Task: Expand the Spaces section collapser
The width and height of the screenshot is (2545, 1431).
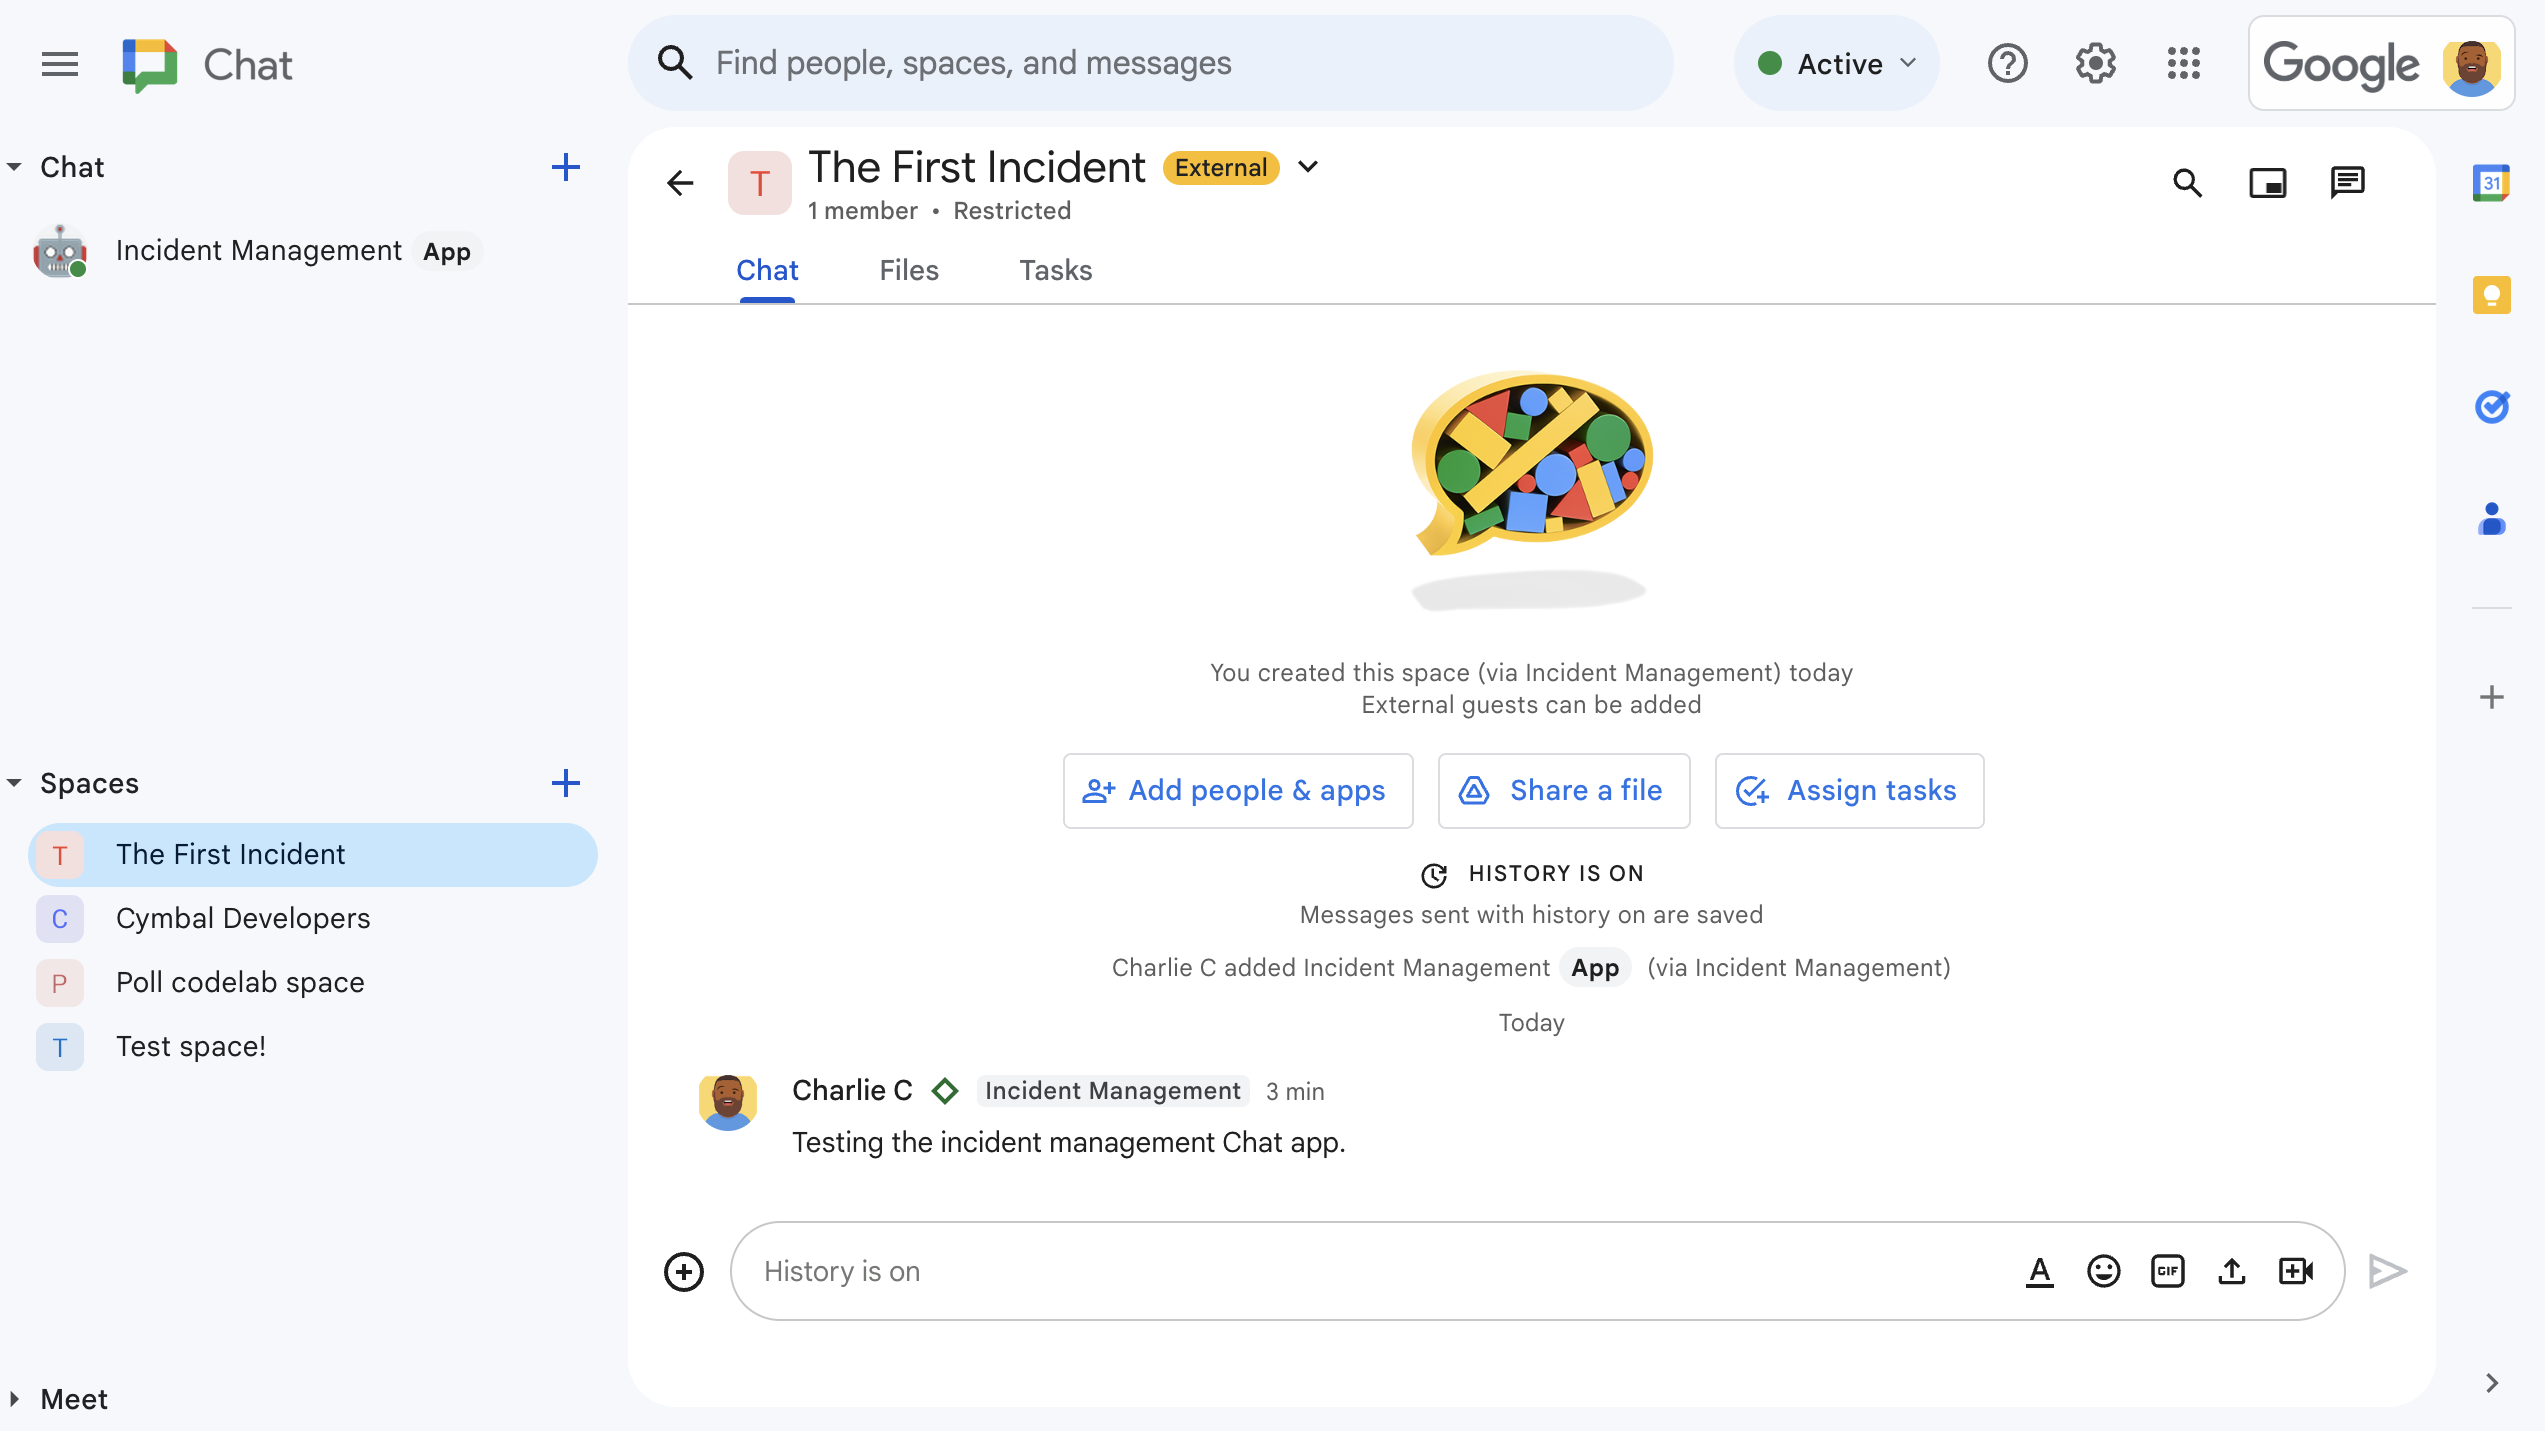Action: click(16, 783)
